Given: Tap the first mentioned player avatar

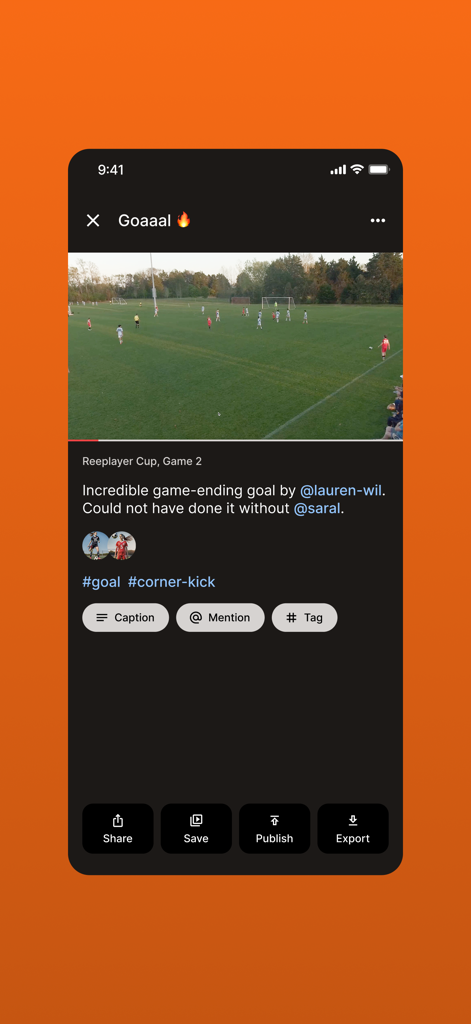Looking at the screenshot, I should (95, 545).
